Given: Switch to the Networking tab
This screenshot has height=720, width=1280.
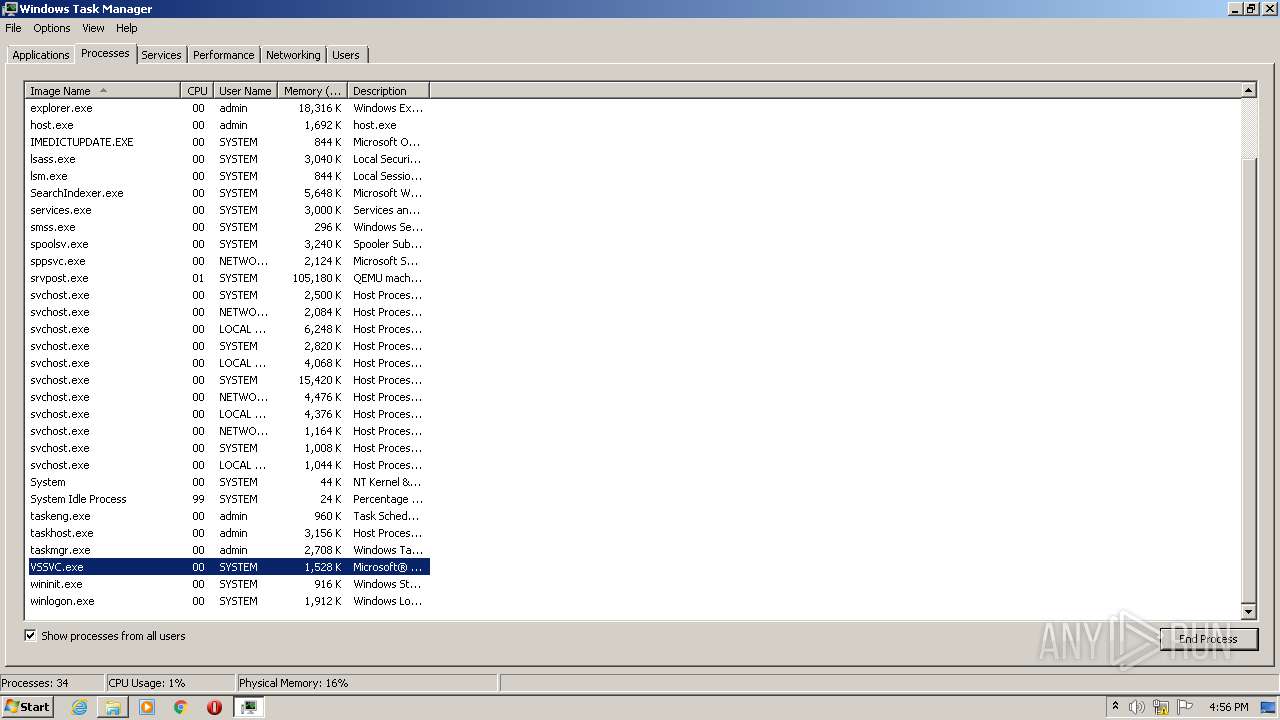Looking at the screenshot, I should point(293,55).
